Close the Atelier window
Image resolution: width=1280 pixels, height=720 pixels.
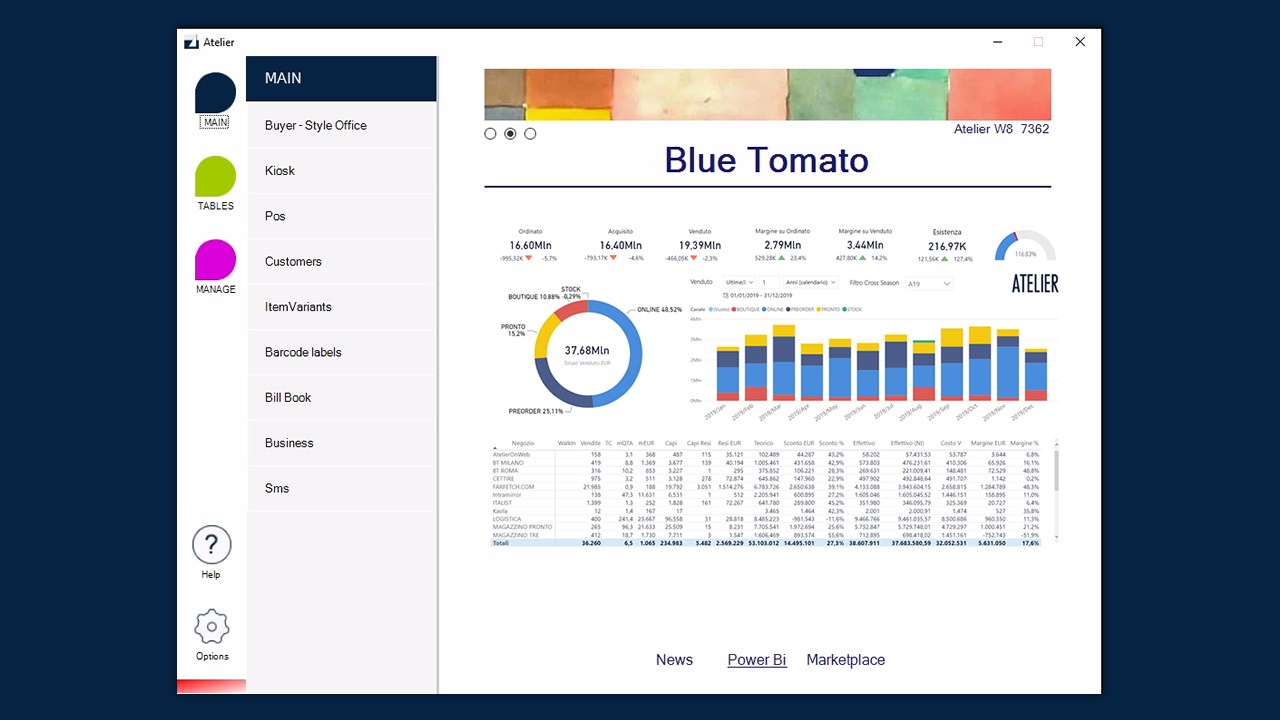coord(1080,42)
